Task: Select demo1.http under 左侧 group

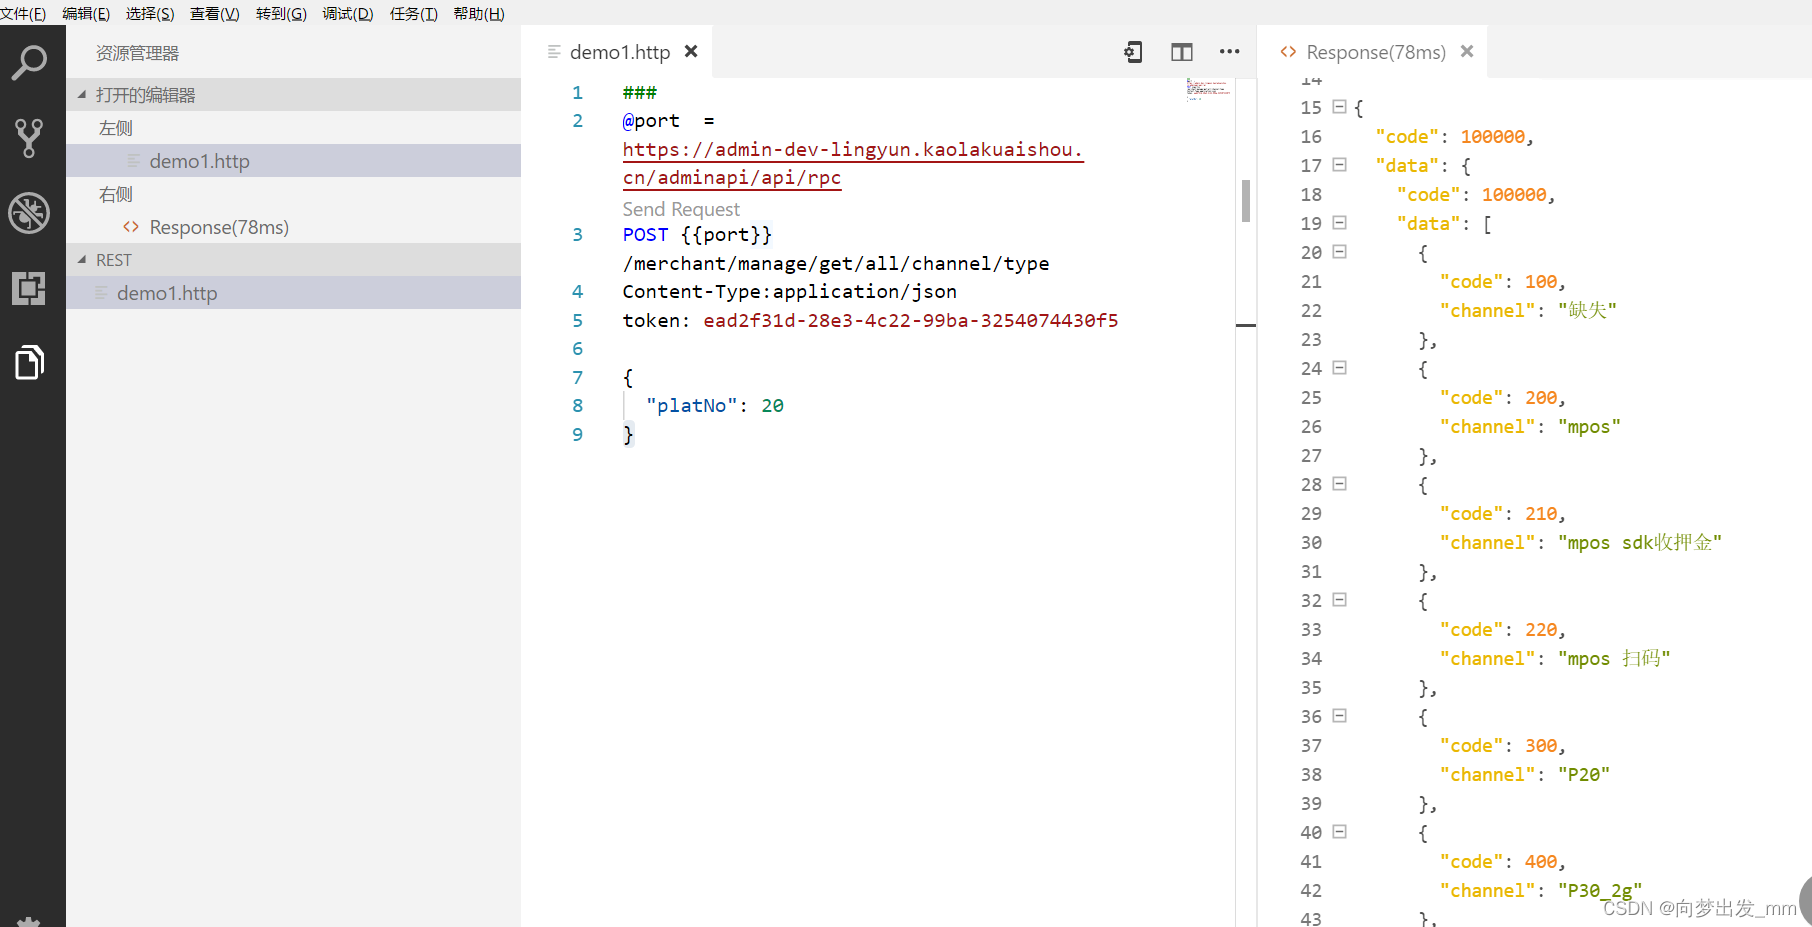Action: (294, 161)
